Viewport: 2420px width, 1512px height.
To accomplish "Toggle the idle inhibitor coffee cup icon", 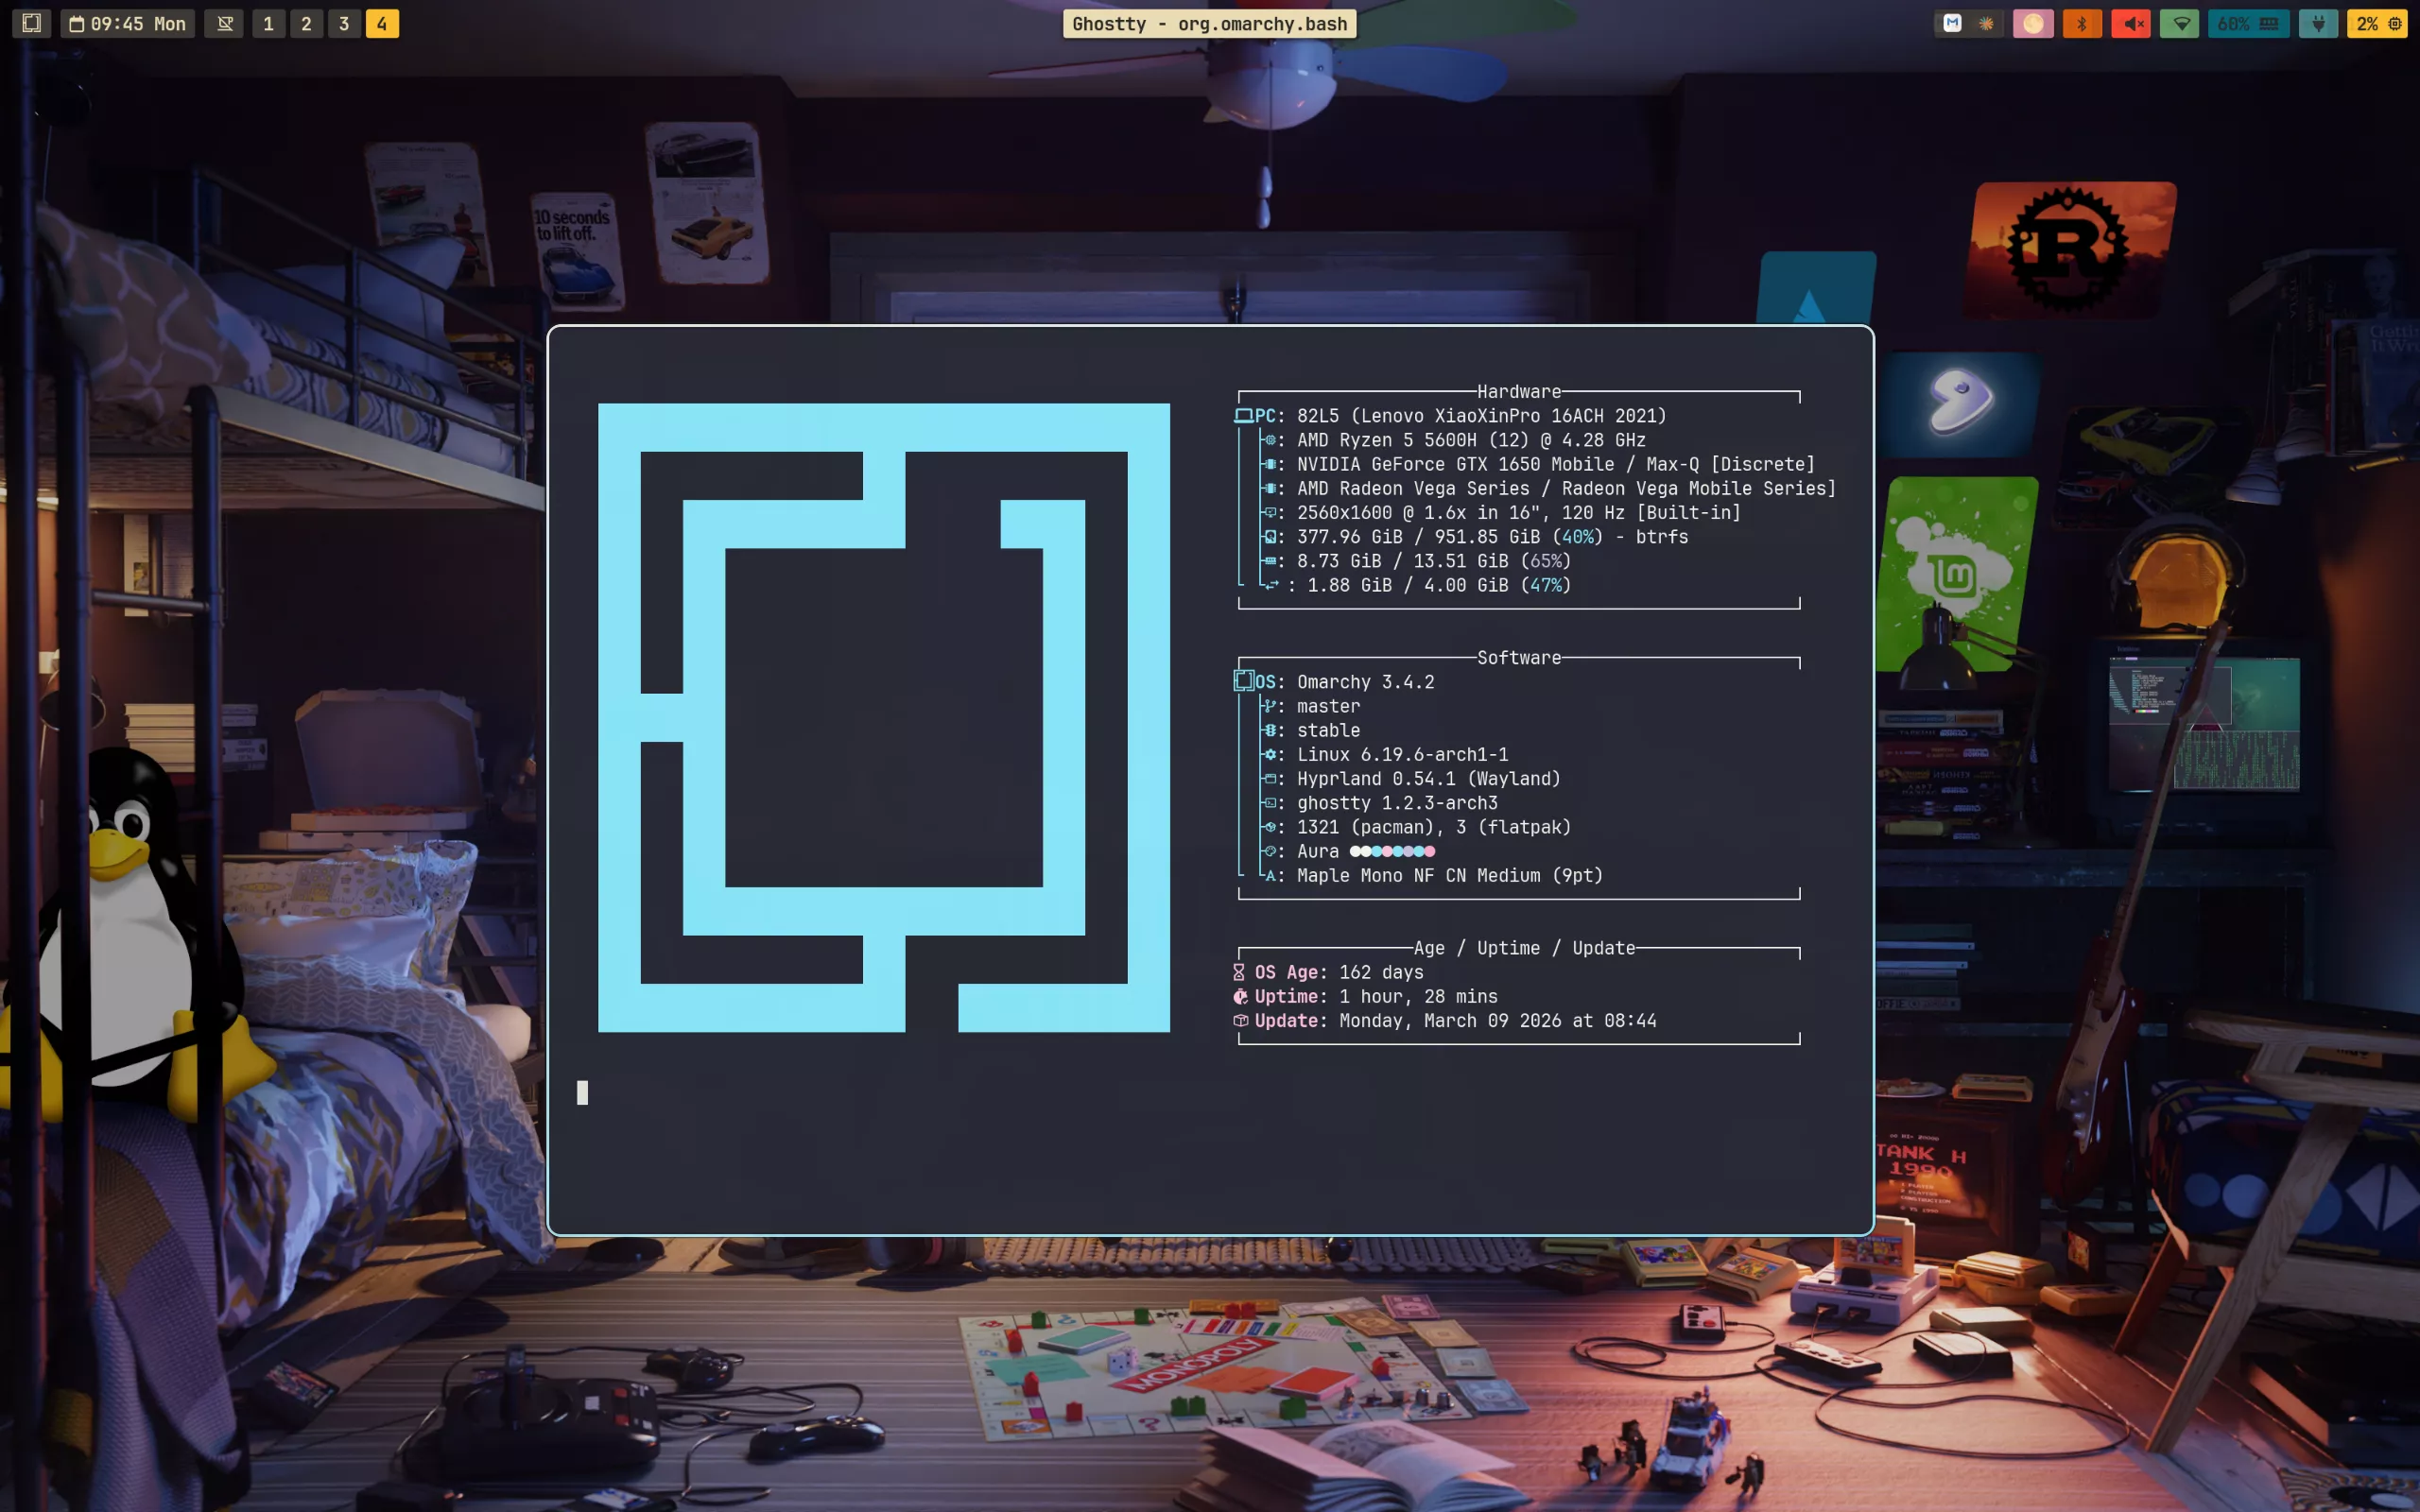I will [x=225, y=23].
